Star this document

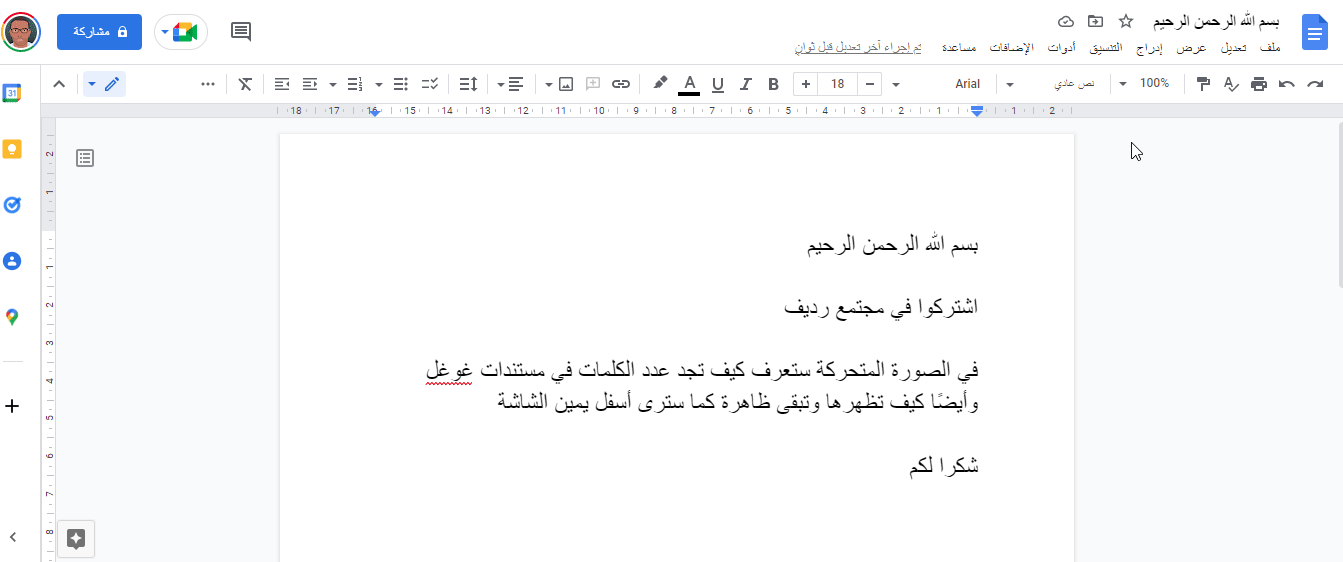[1125, 21]
